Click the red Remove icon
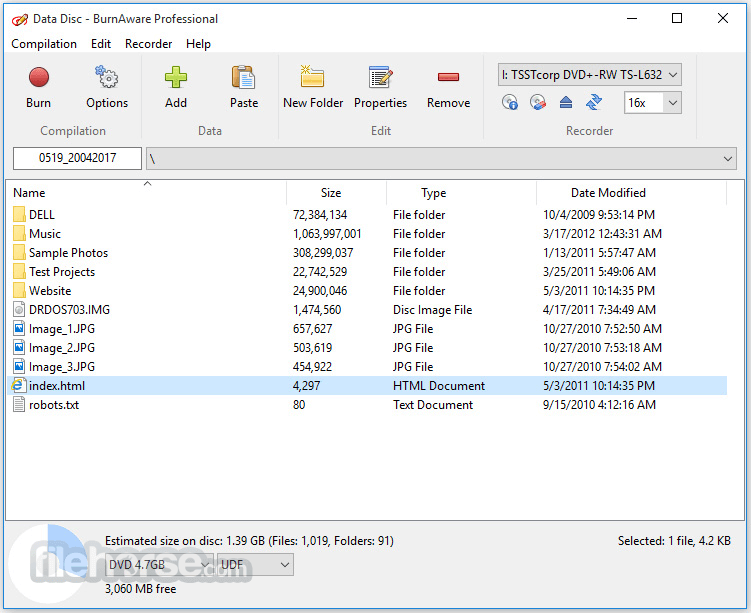 [448, 77]
